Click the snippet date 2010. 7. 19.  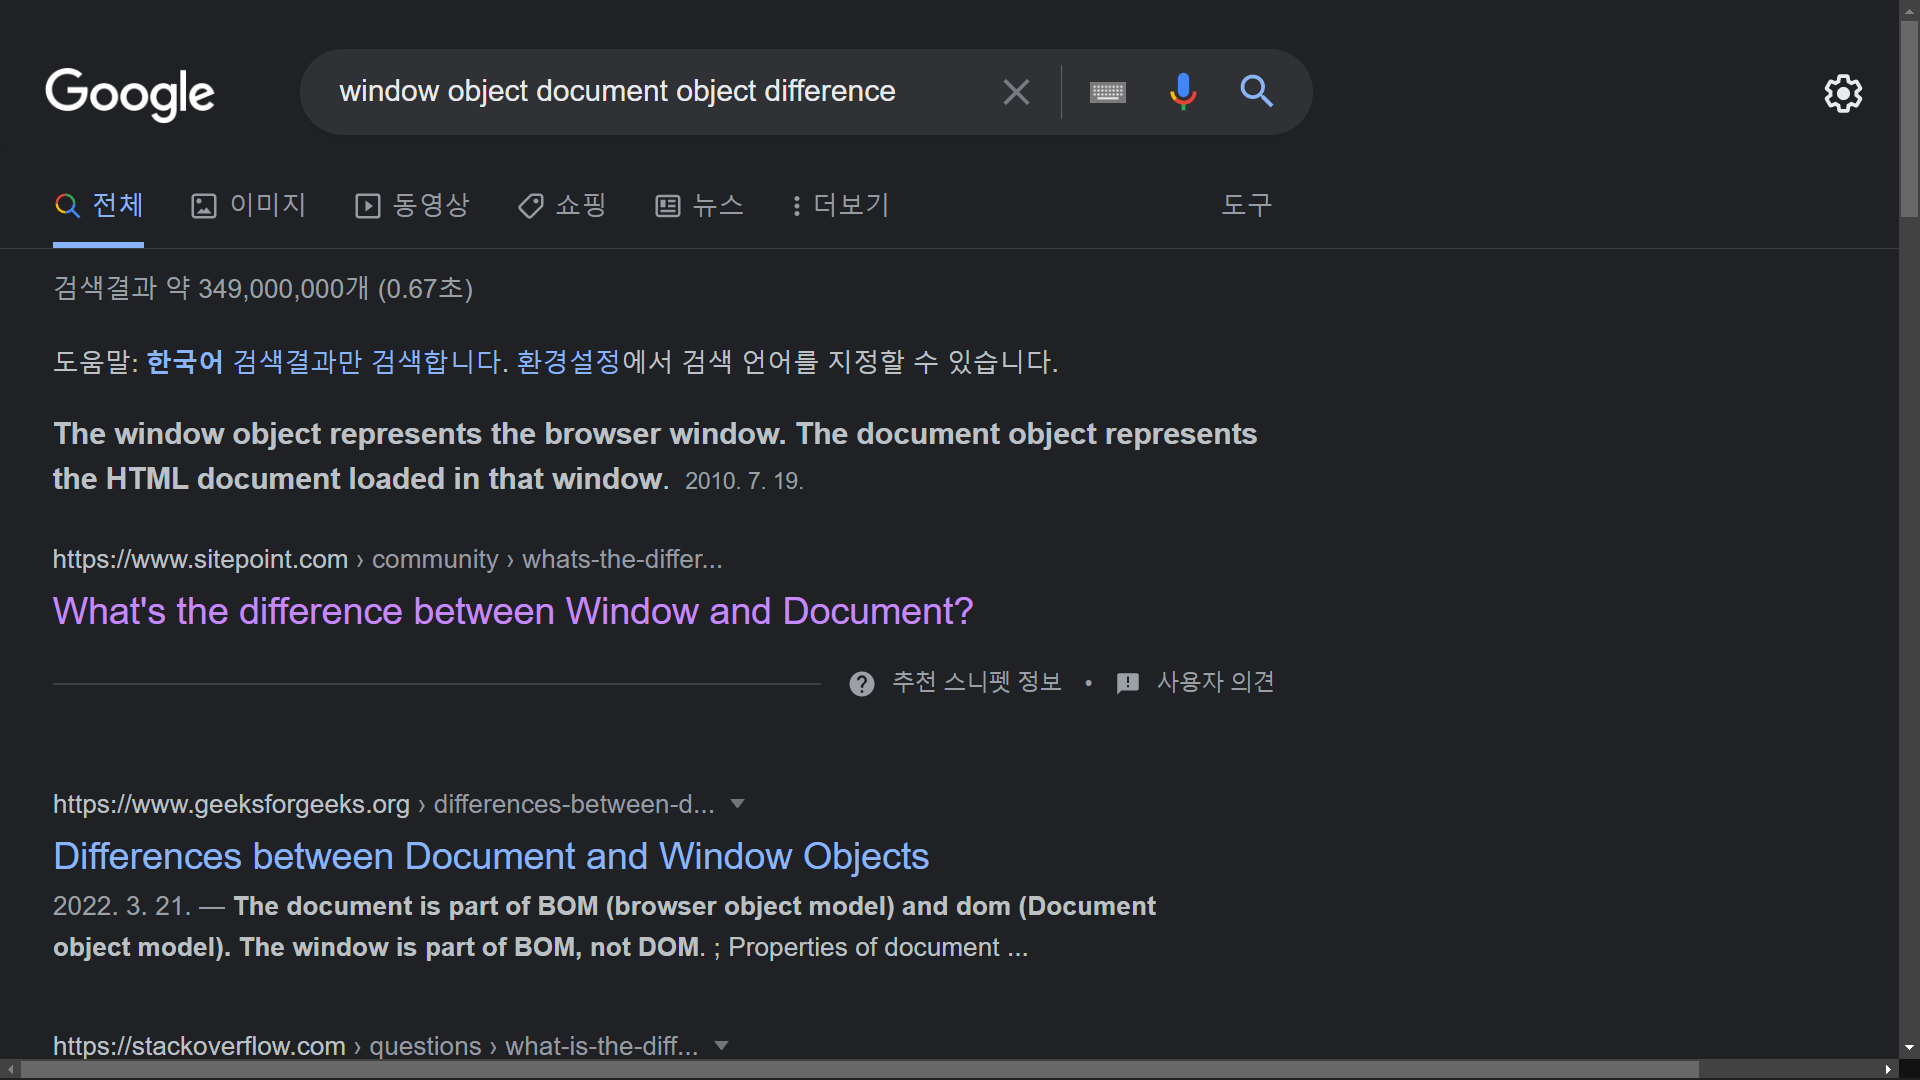tap(744, 481)
